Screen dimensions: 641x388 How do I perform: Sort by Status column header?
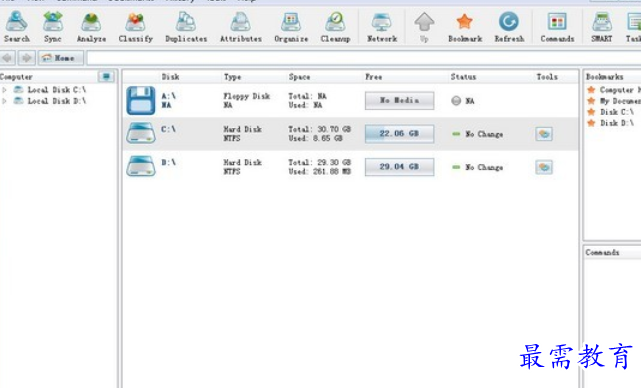pos(463,77)
